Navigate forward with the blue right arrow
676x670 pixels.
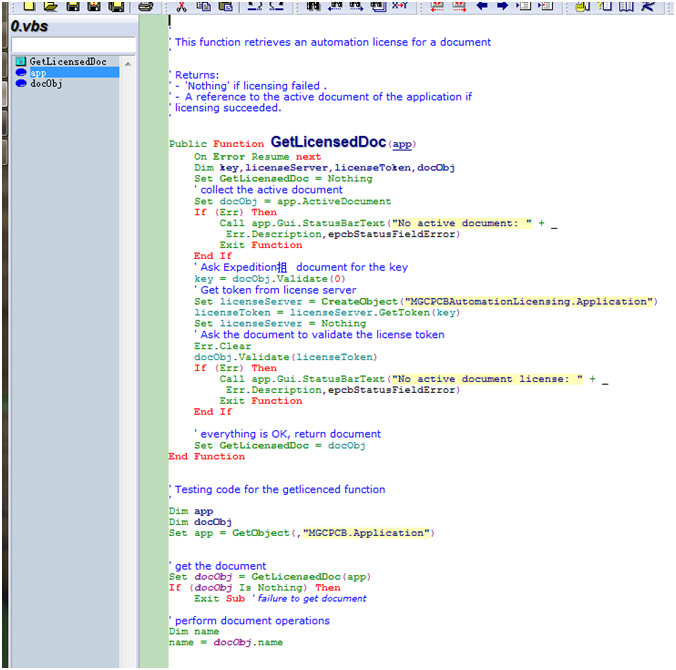502,6
